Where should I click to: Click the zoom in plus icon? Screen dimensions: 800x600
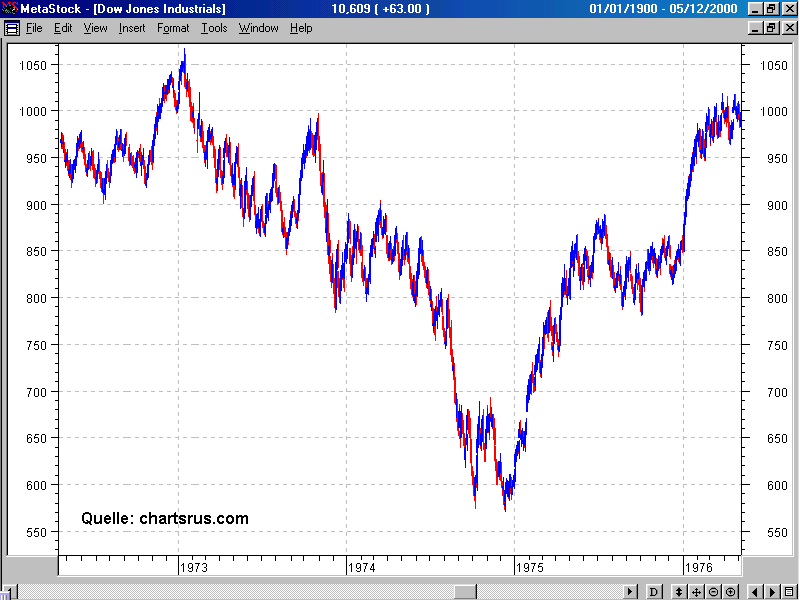coord(731,592)
